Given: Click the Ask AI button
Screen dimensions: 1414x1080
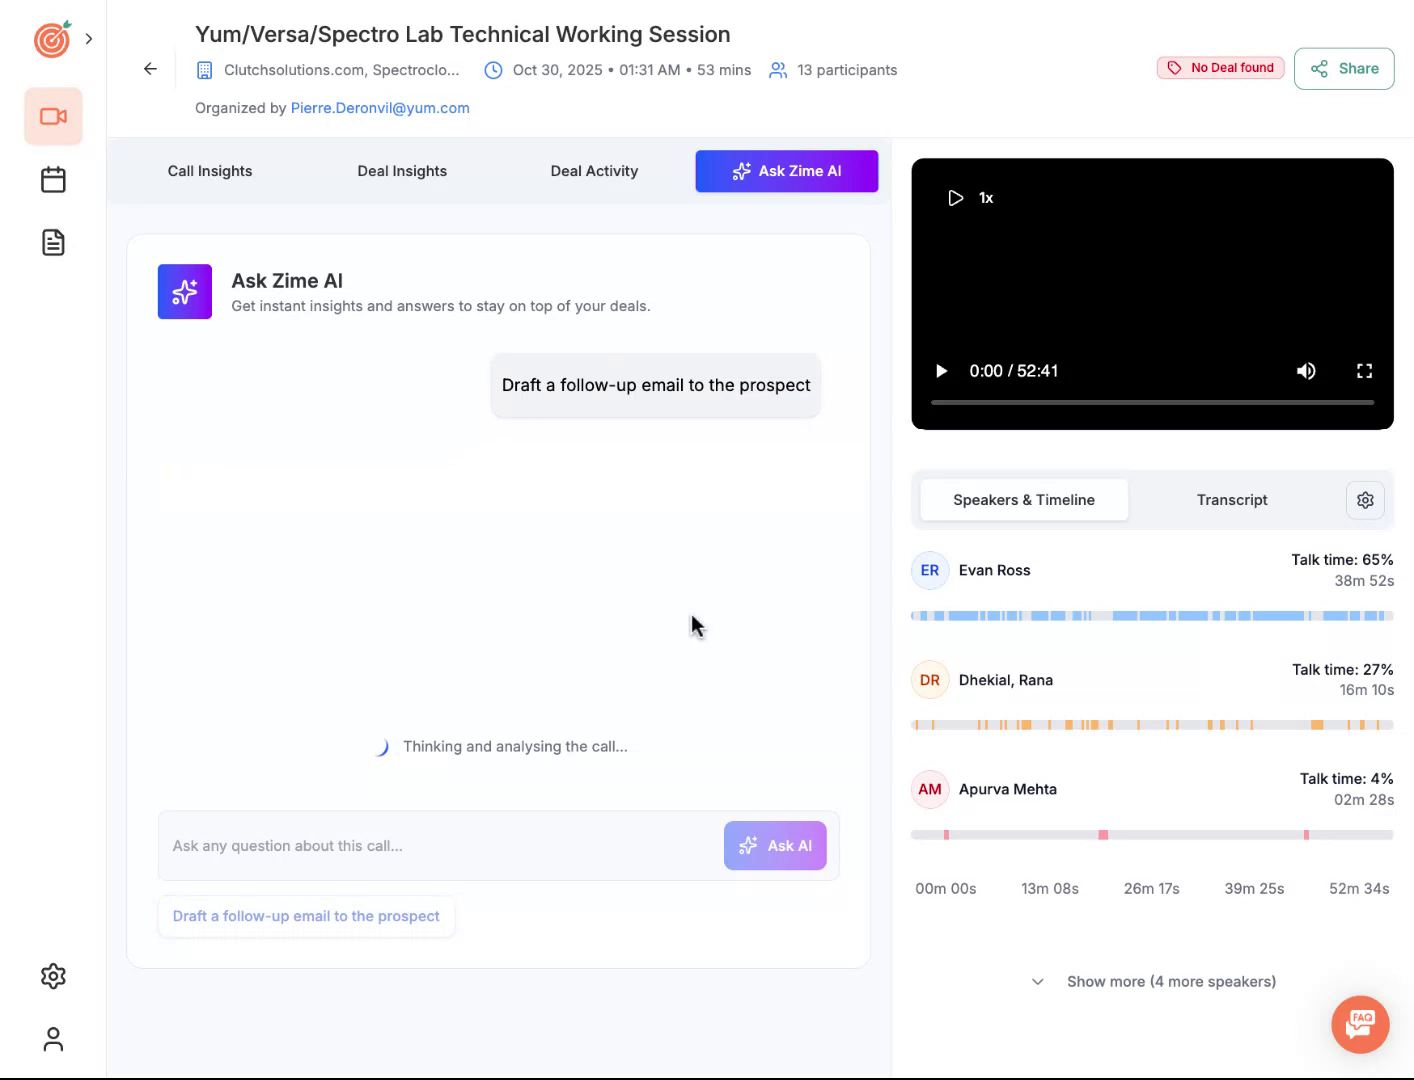Looking at the screenshot, I should click(775, 846).
